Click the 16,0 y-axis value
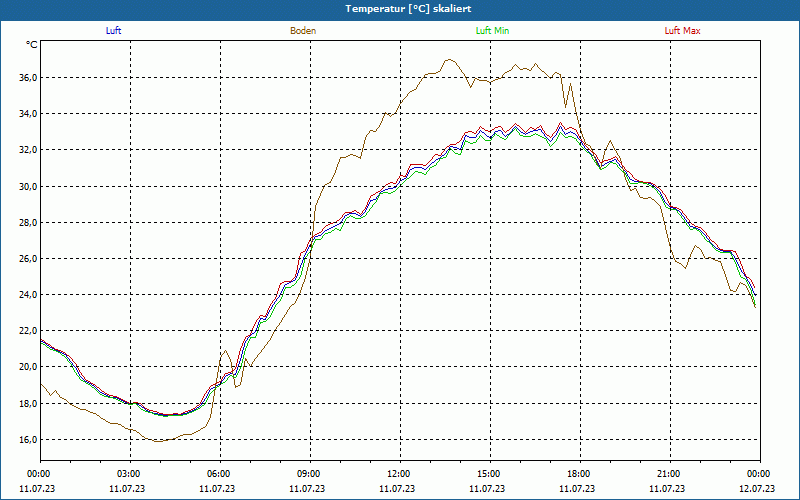The width and height of the screenshot is (800, 500). (28, 439)
